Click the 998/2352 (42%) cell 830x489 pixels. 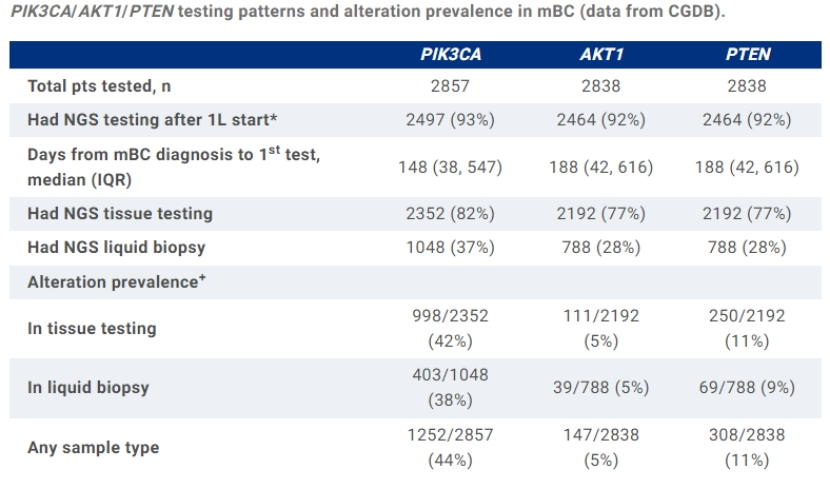(450, 328)
